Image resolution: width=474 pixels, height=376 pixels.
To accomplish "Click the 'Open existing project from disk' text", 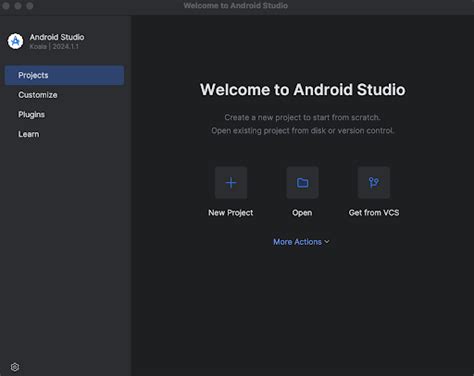I will click(x=302, y=130).
